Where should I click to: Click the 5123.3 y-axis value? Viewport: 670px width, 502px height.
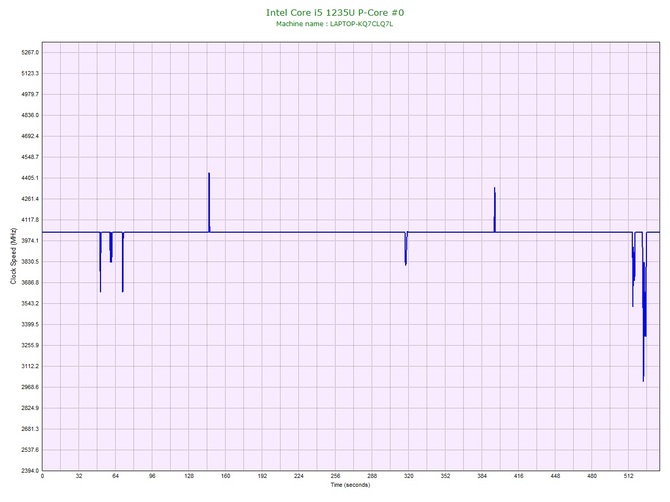pyautogui.click(x=30, y=73)
